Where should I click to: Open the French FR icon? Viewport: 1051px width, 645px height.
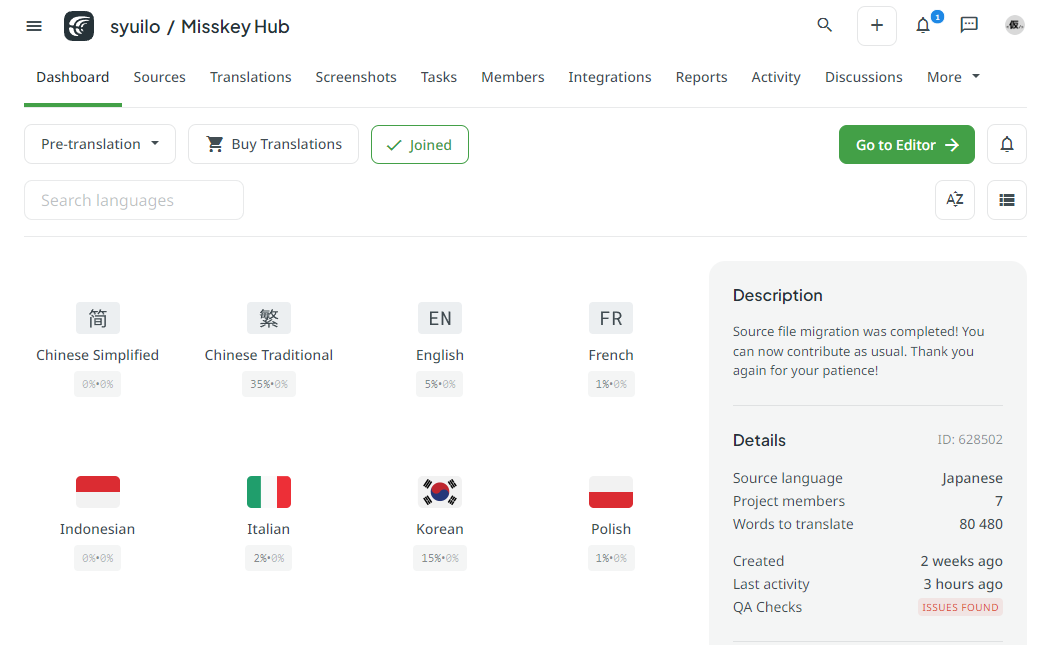tap(611, 318)
